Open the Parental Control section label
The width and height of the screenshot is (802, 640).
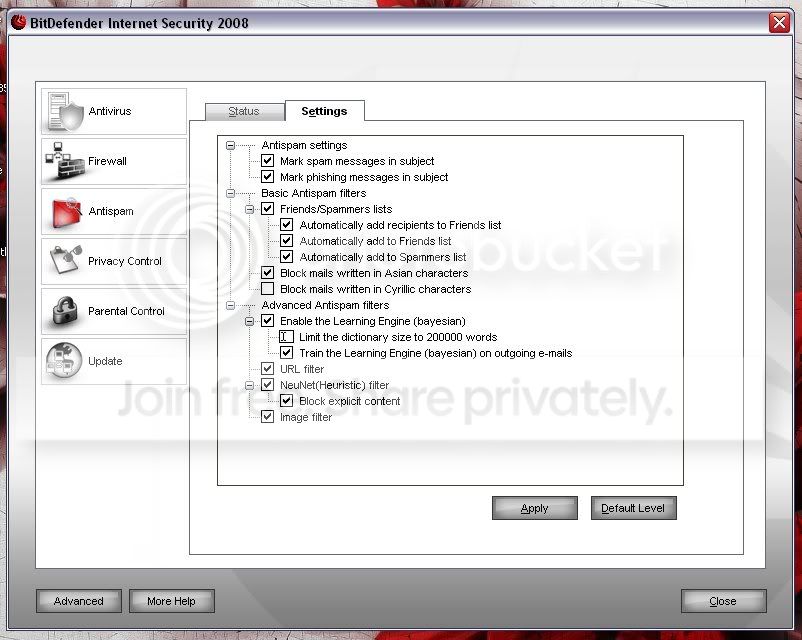point(126,311)
